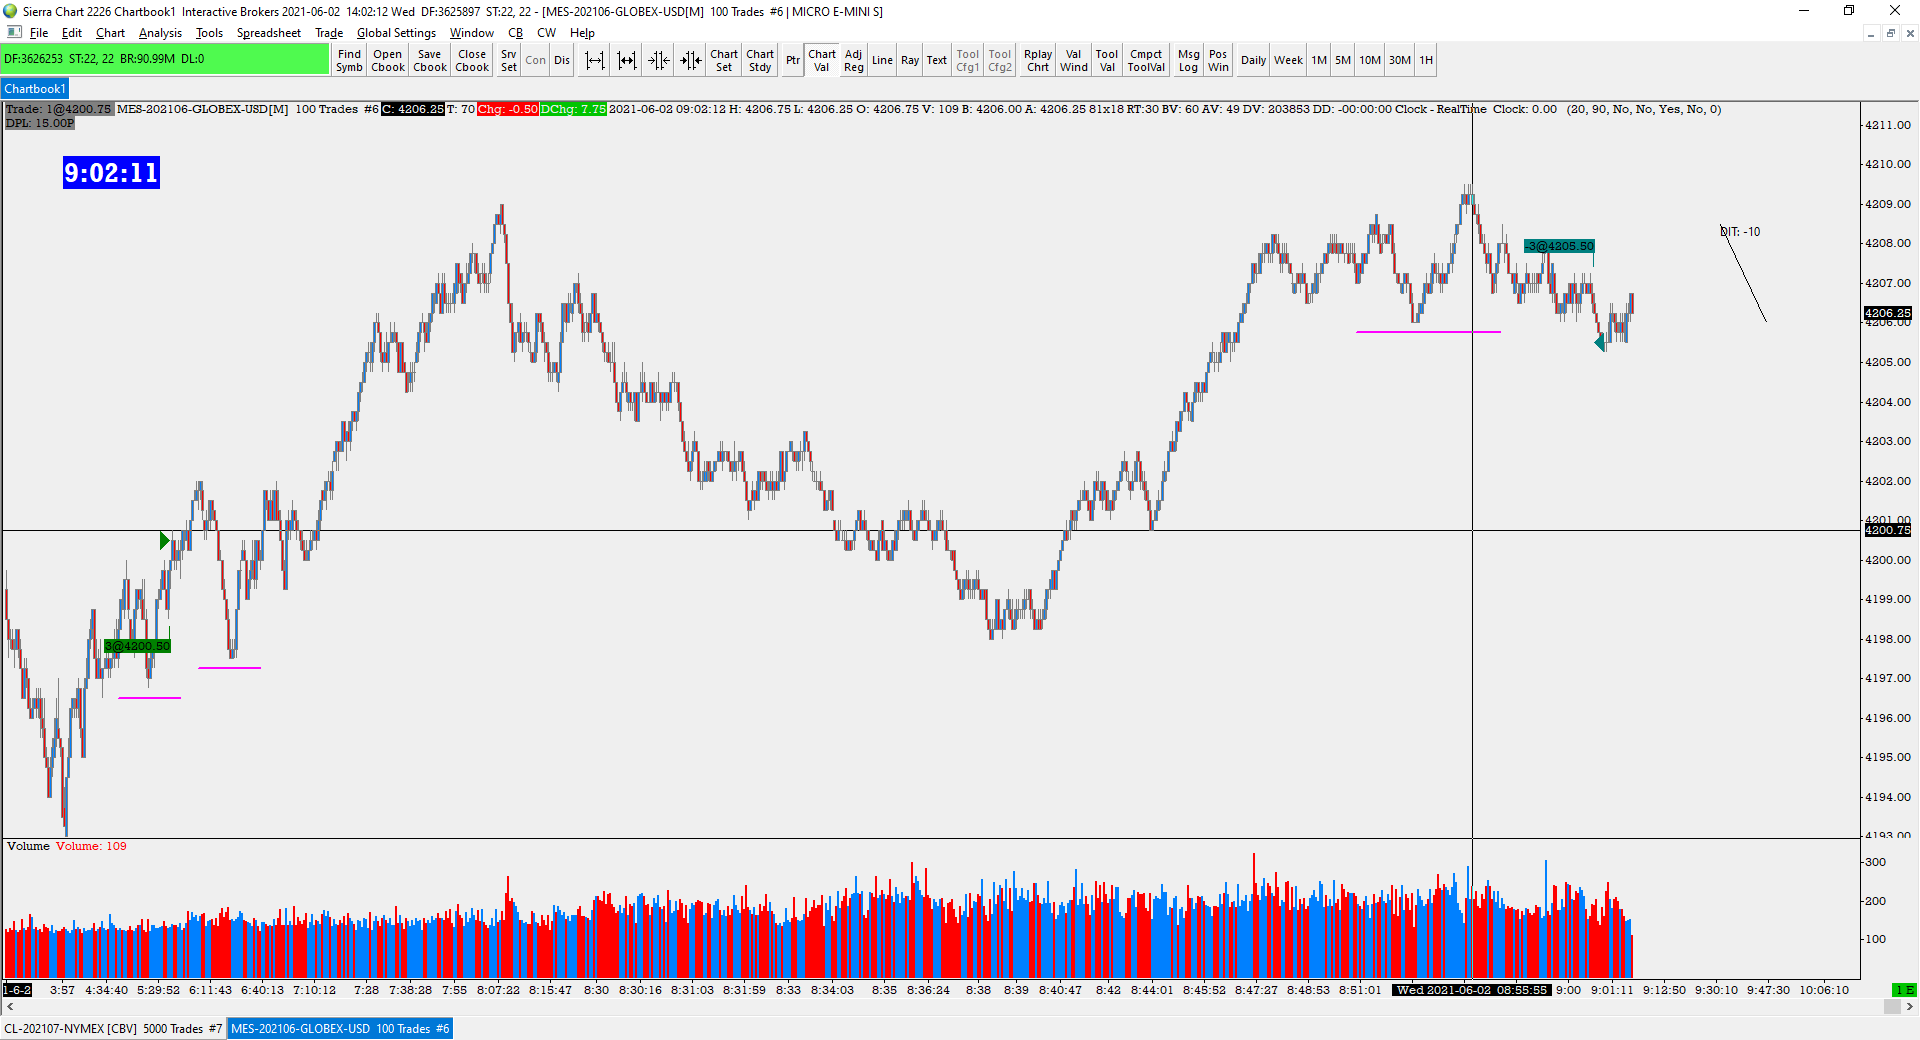The image size is (1920, 1040).
Task: Select the Text drawing tool
Action: point(937,61)
